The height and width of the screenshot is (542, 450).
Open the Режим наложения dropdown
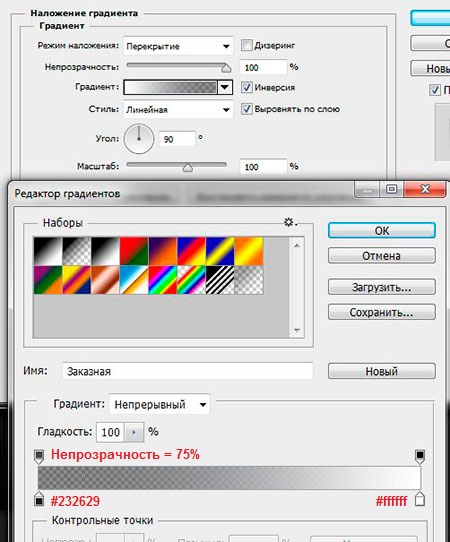(x=178, y=46)
